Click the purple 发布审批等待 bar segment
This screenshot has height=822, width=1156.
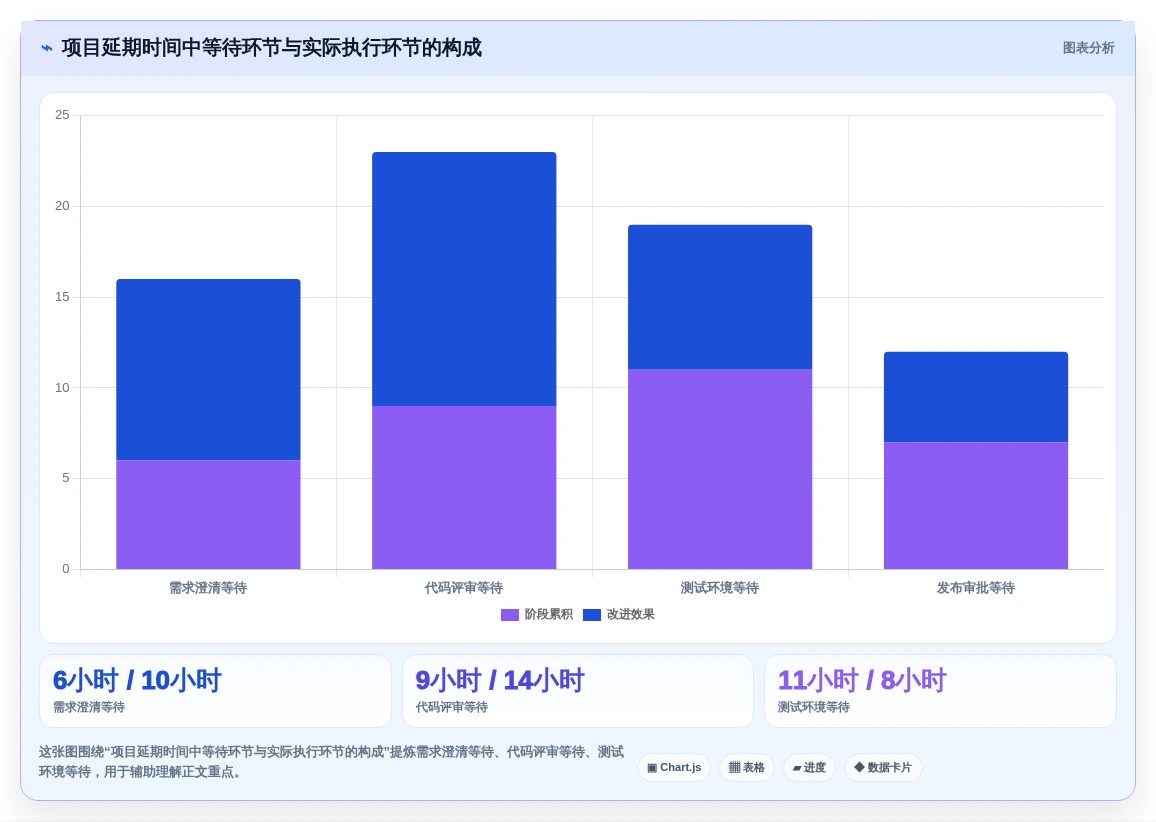pos(975,506)
